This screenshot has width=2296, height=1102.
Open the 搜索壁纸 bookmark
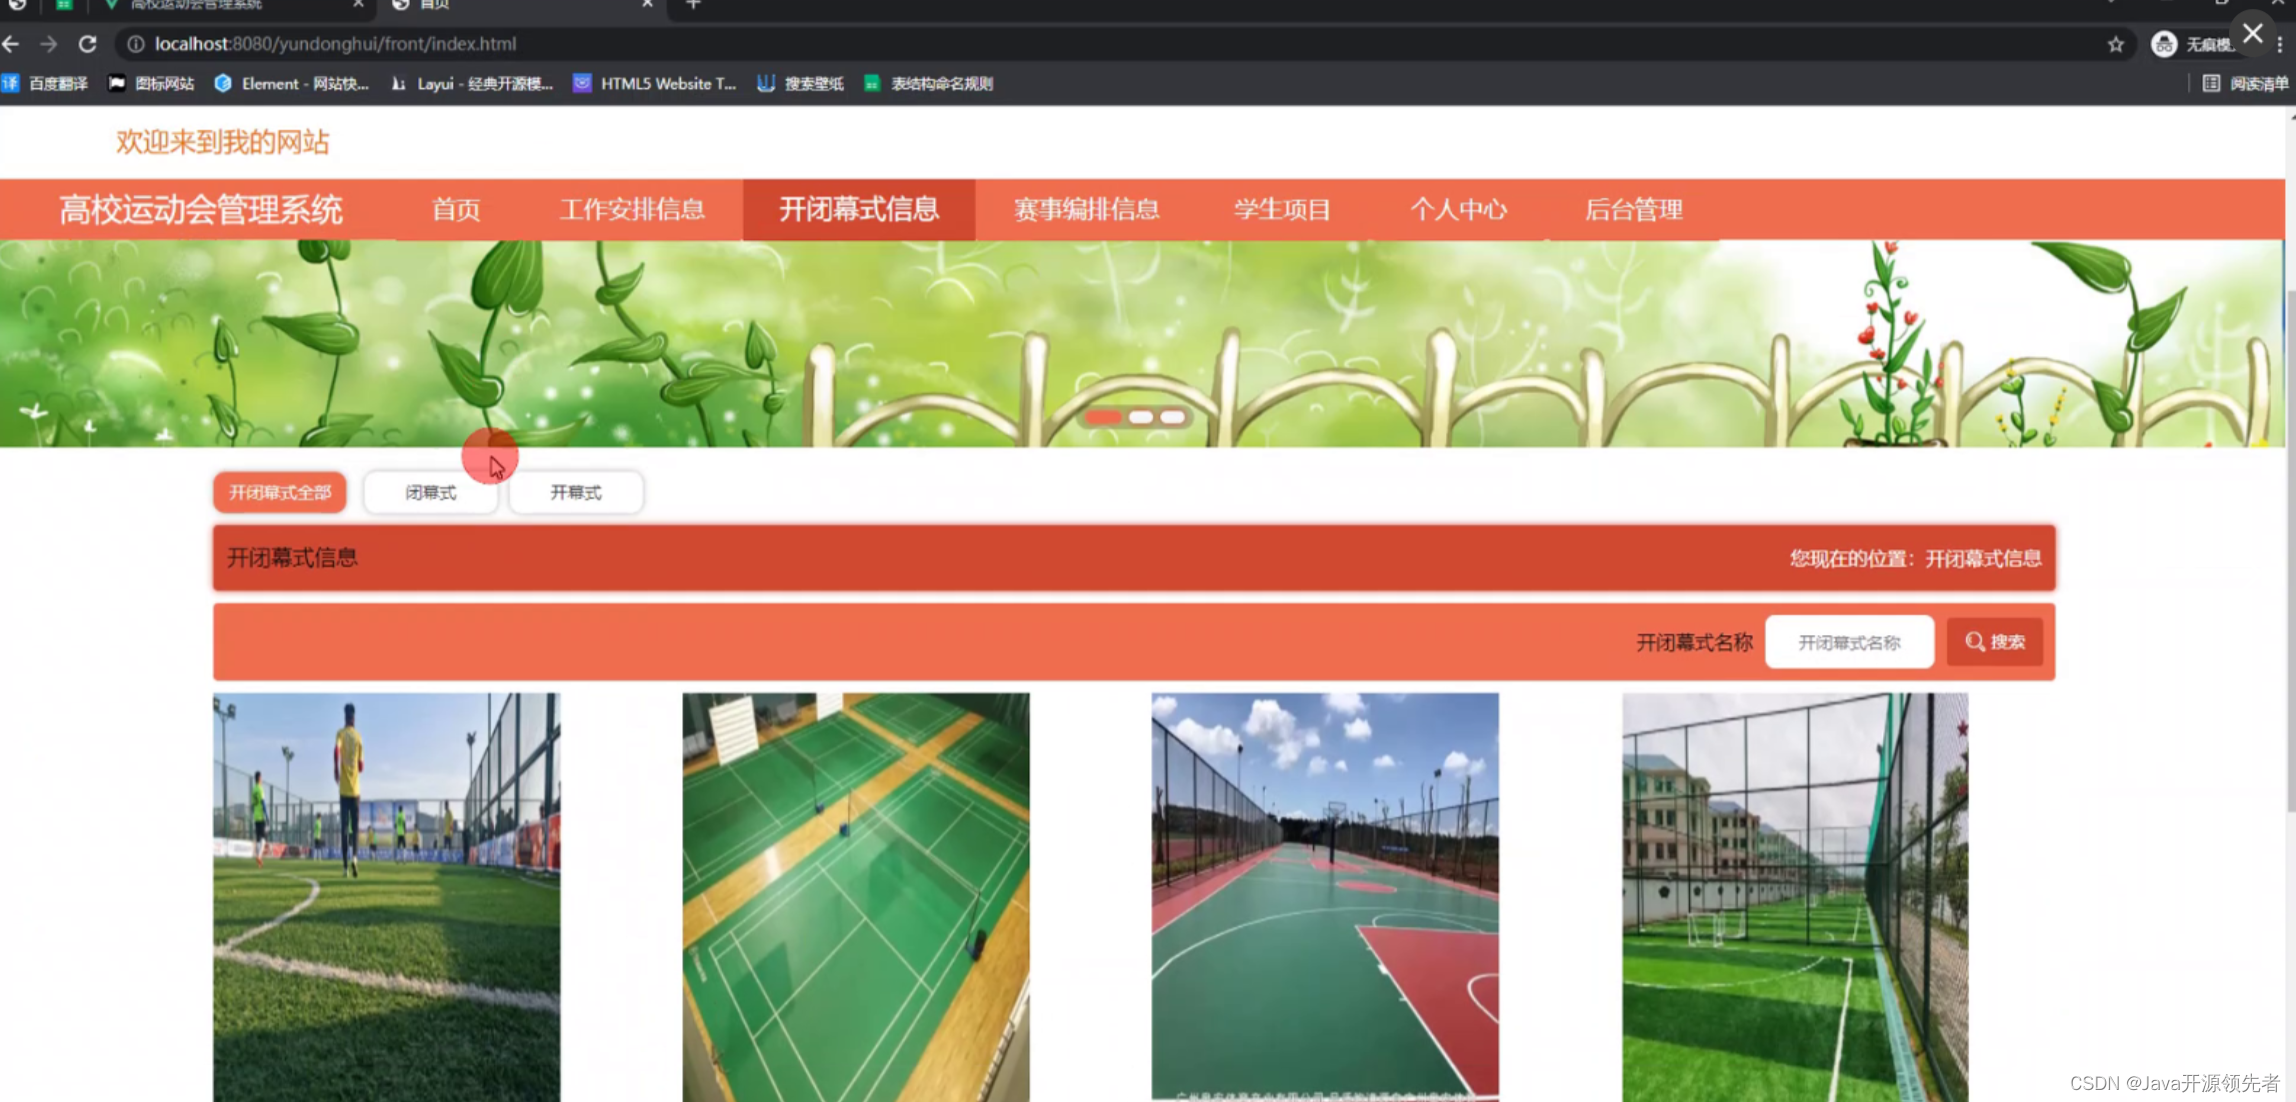[x=800, y=84]
